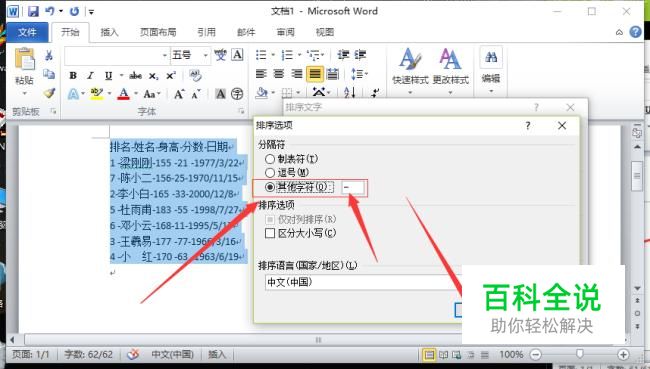
Task: Click the vertical scrollbar thumb of the document
Action: click(x=637, y=176)
